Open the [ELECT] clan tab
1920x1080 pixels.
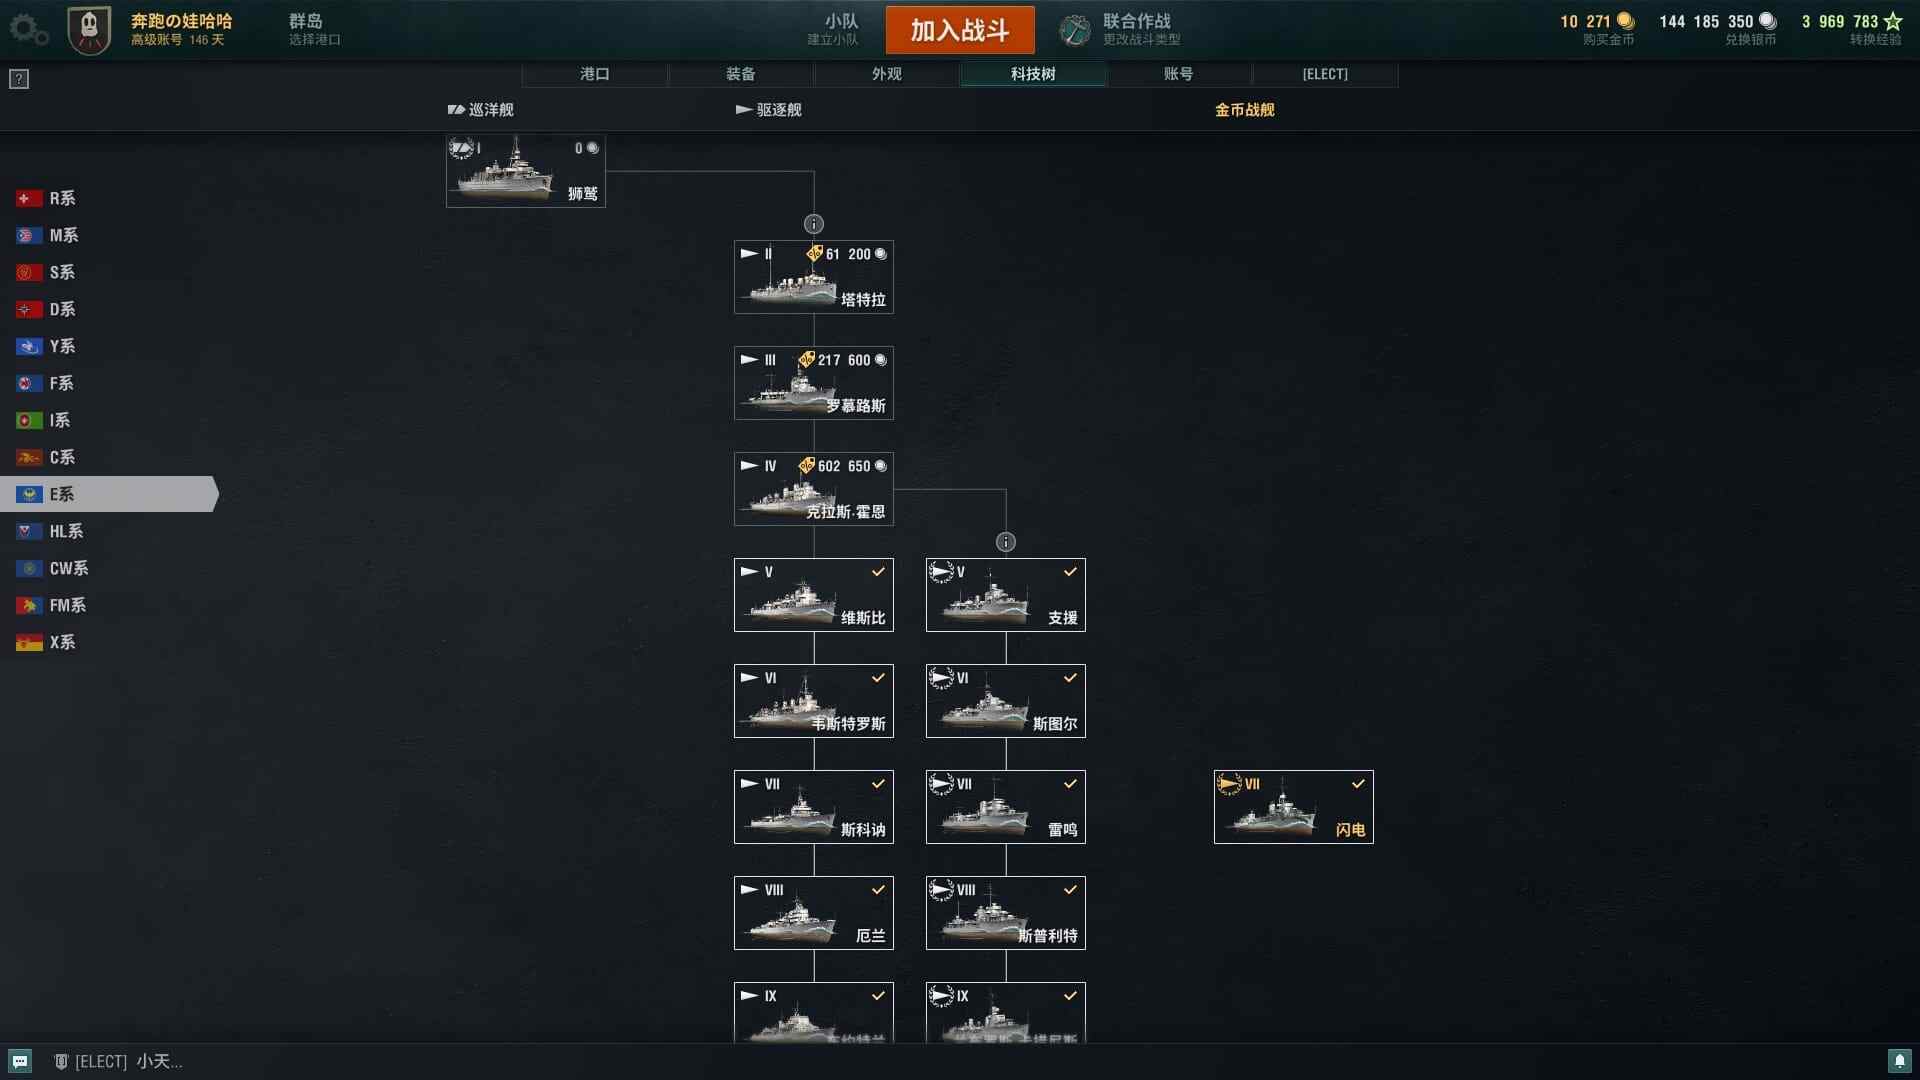tap(1325, 74)
